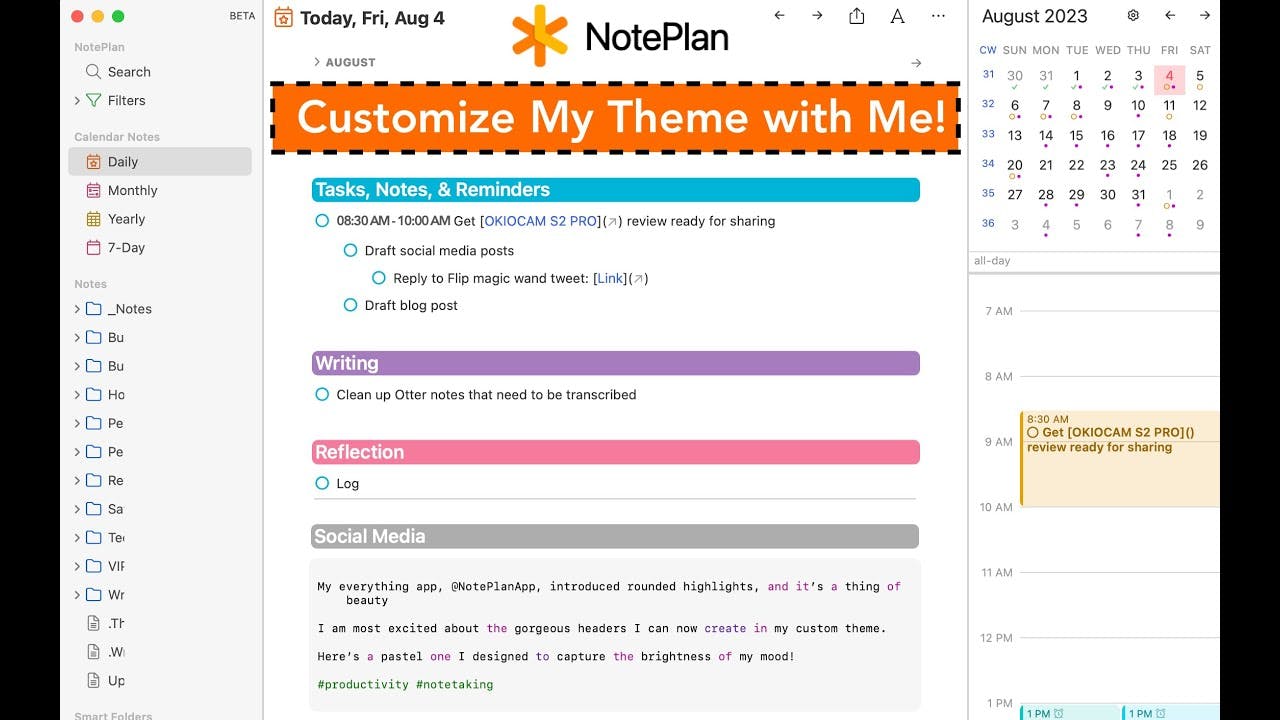Click the calendar icon beside Today title
The image size is (1280, 720).
point(283,17)
